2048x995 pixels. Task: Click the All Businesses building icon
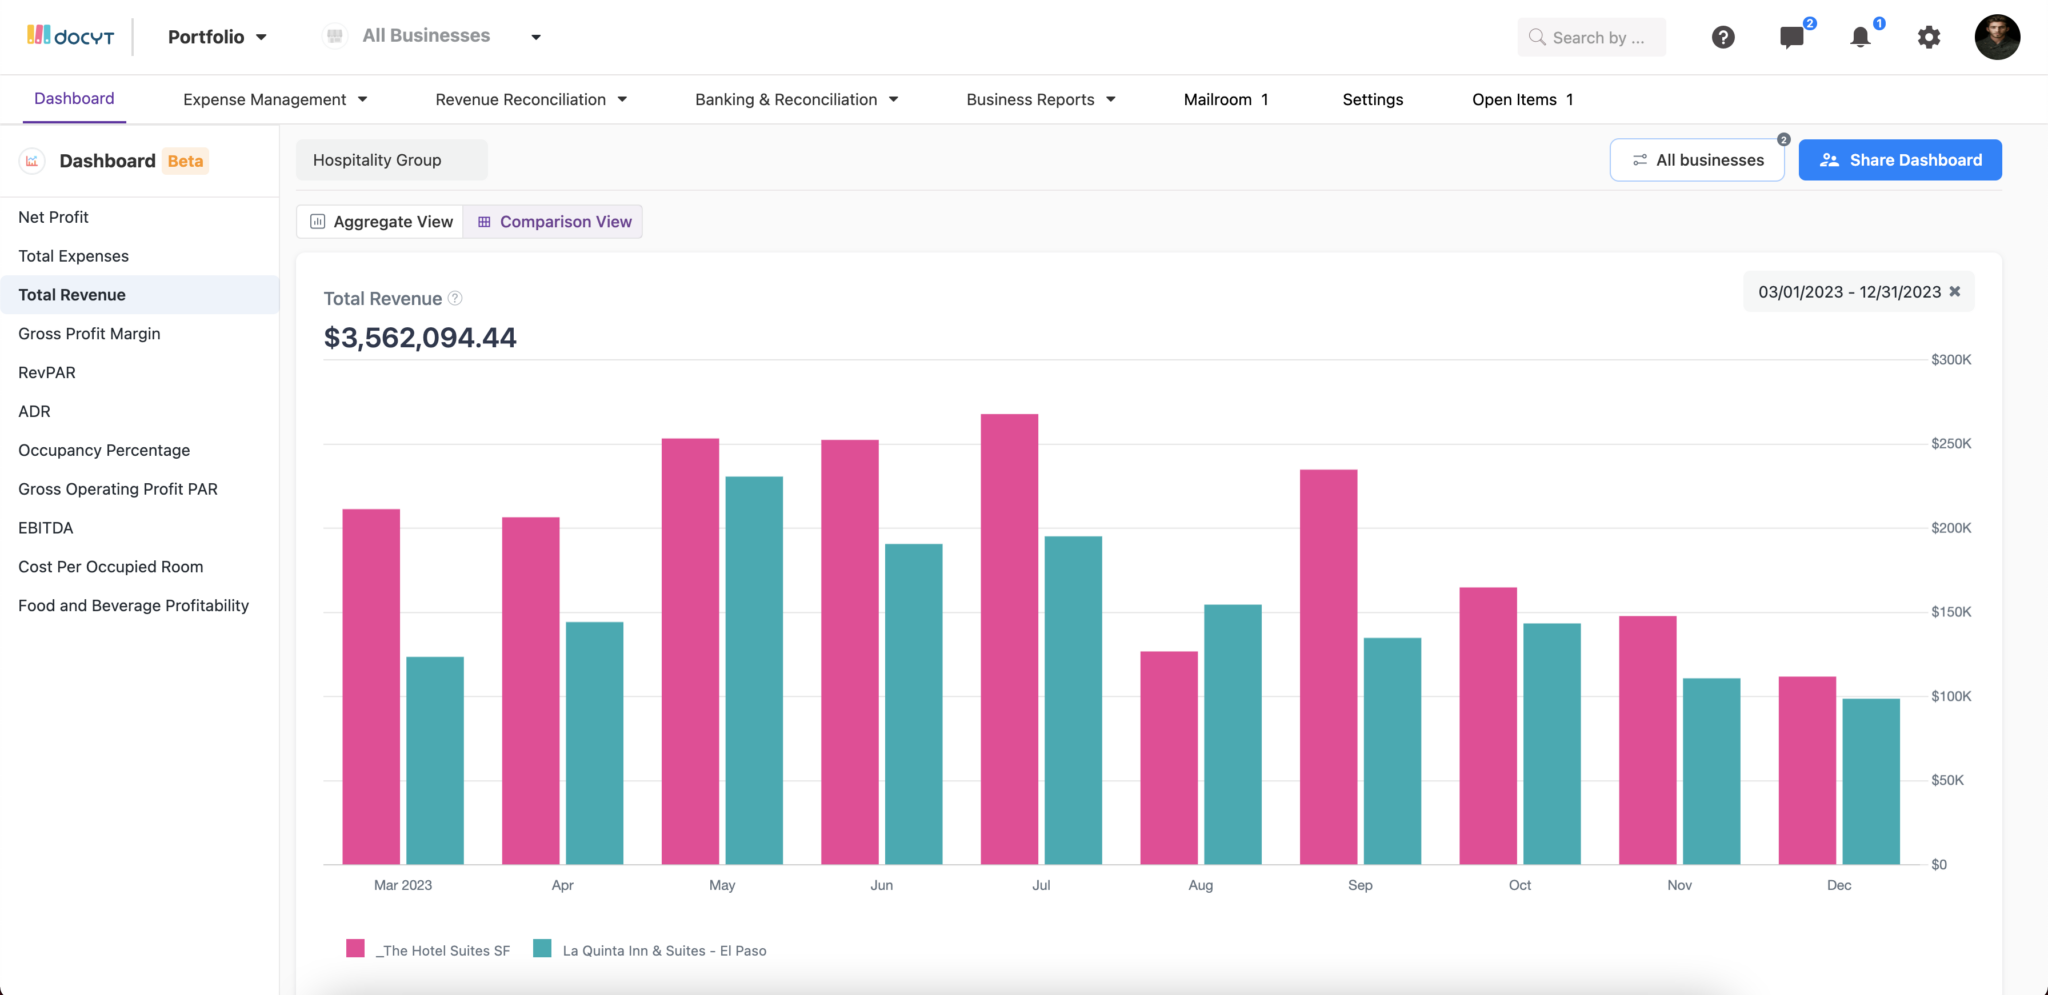coord(335,36)
